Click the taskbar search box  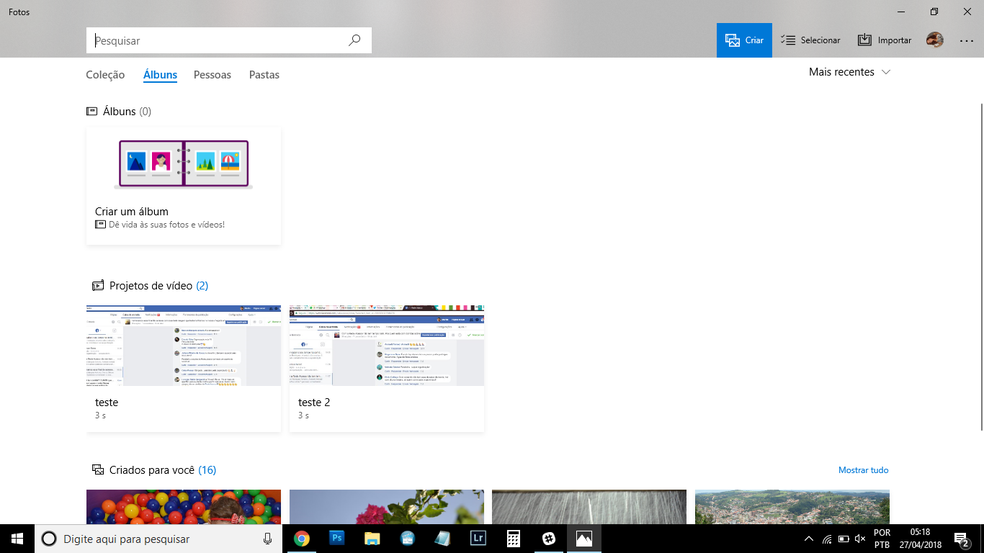coord(158,539)
